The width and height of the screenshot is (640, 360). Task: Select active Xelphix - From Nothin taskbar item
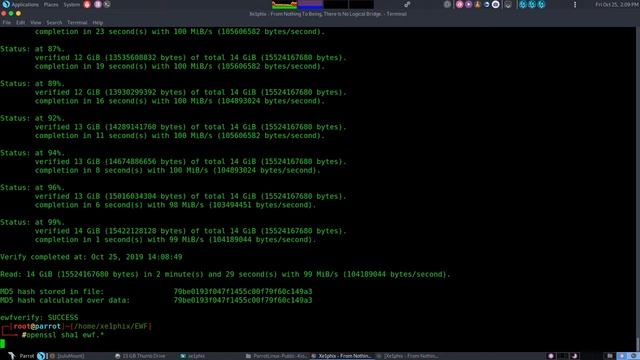[x=341, y=356]
